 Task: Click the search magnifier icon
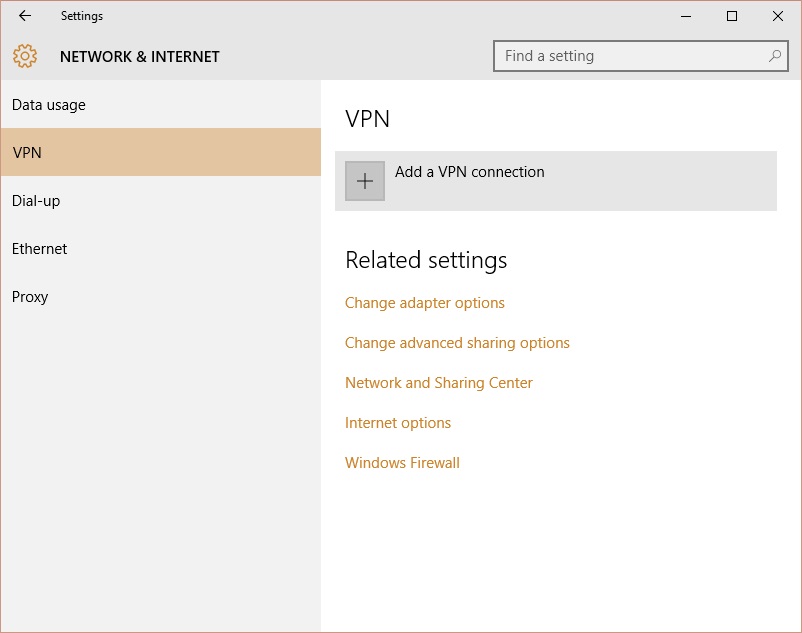coord(775,56)
